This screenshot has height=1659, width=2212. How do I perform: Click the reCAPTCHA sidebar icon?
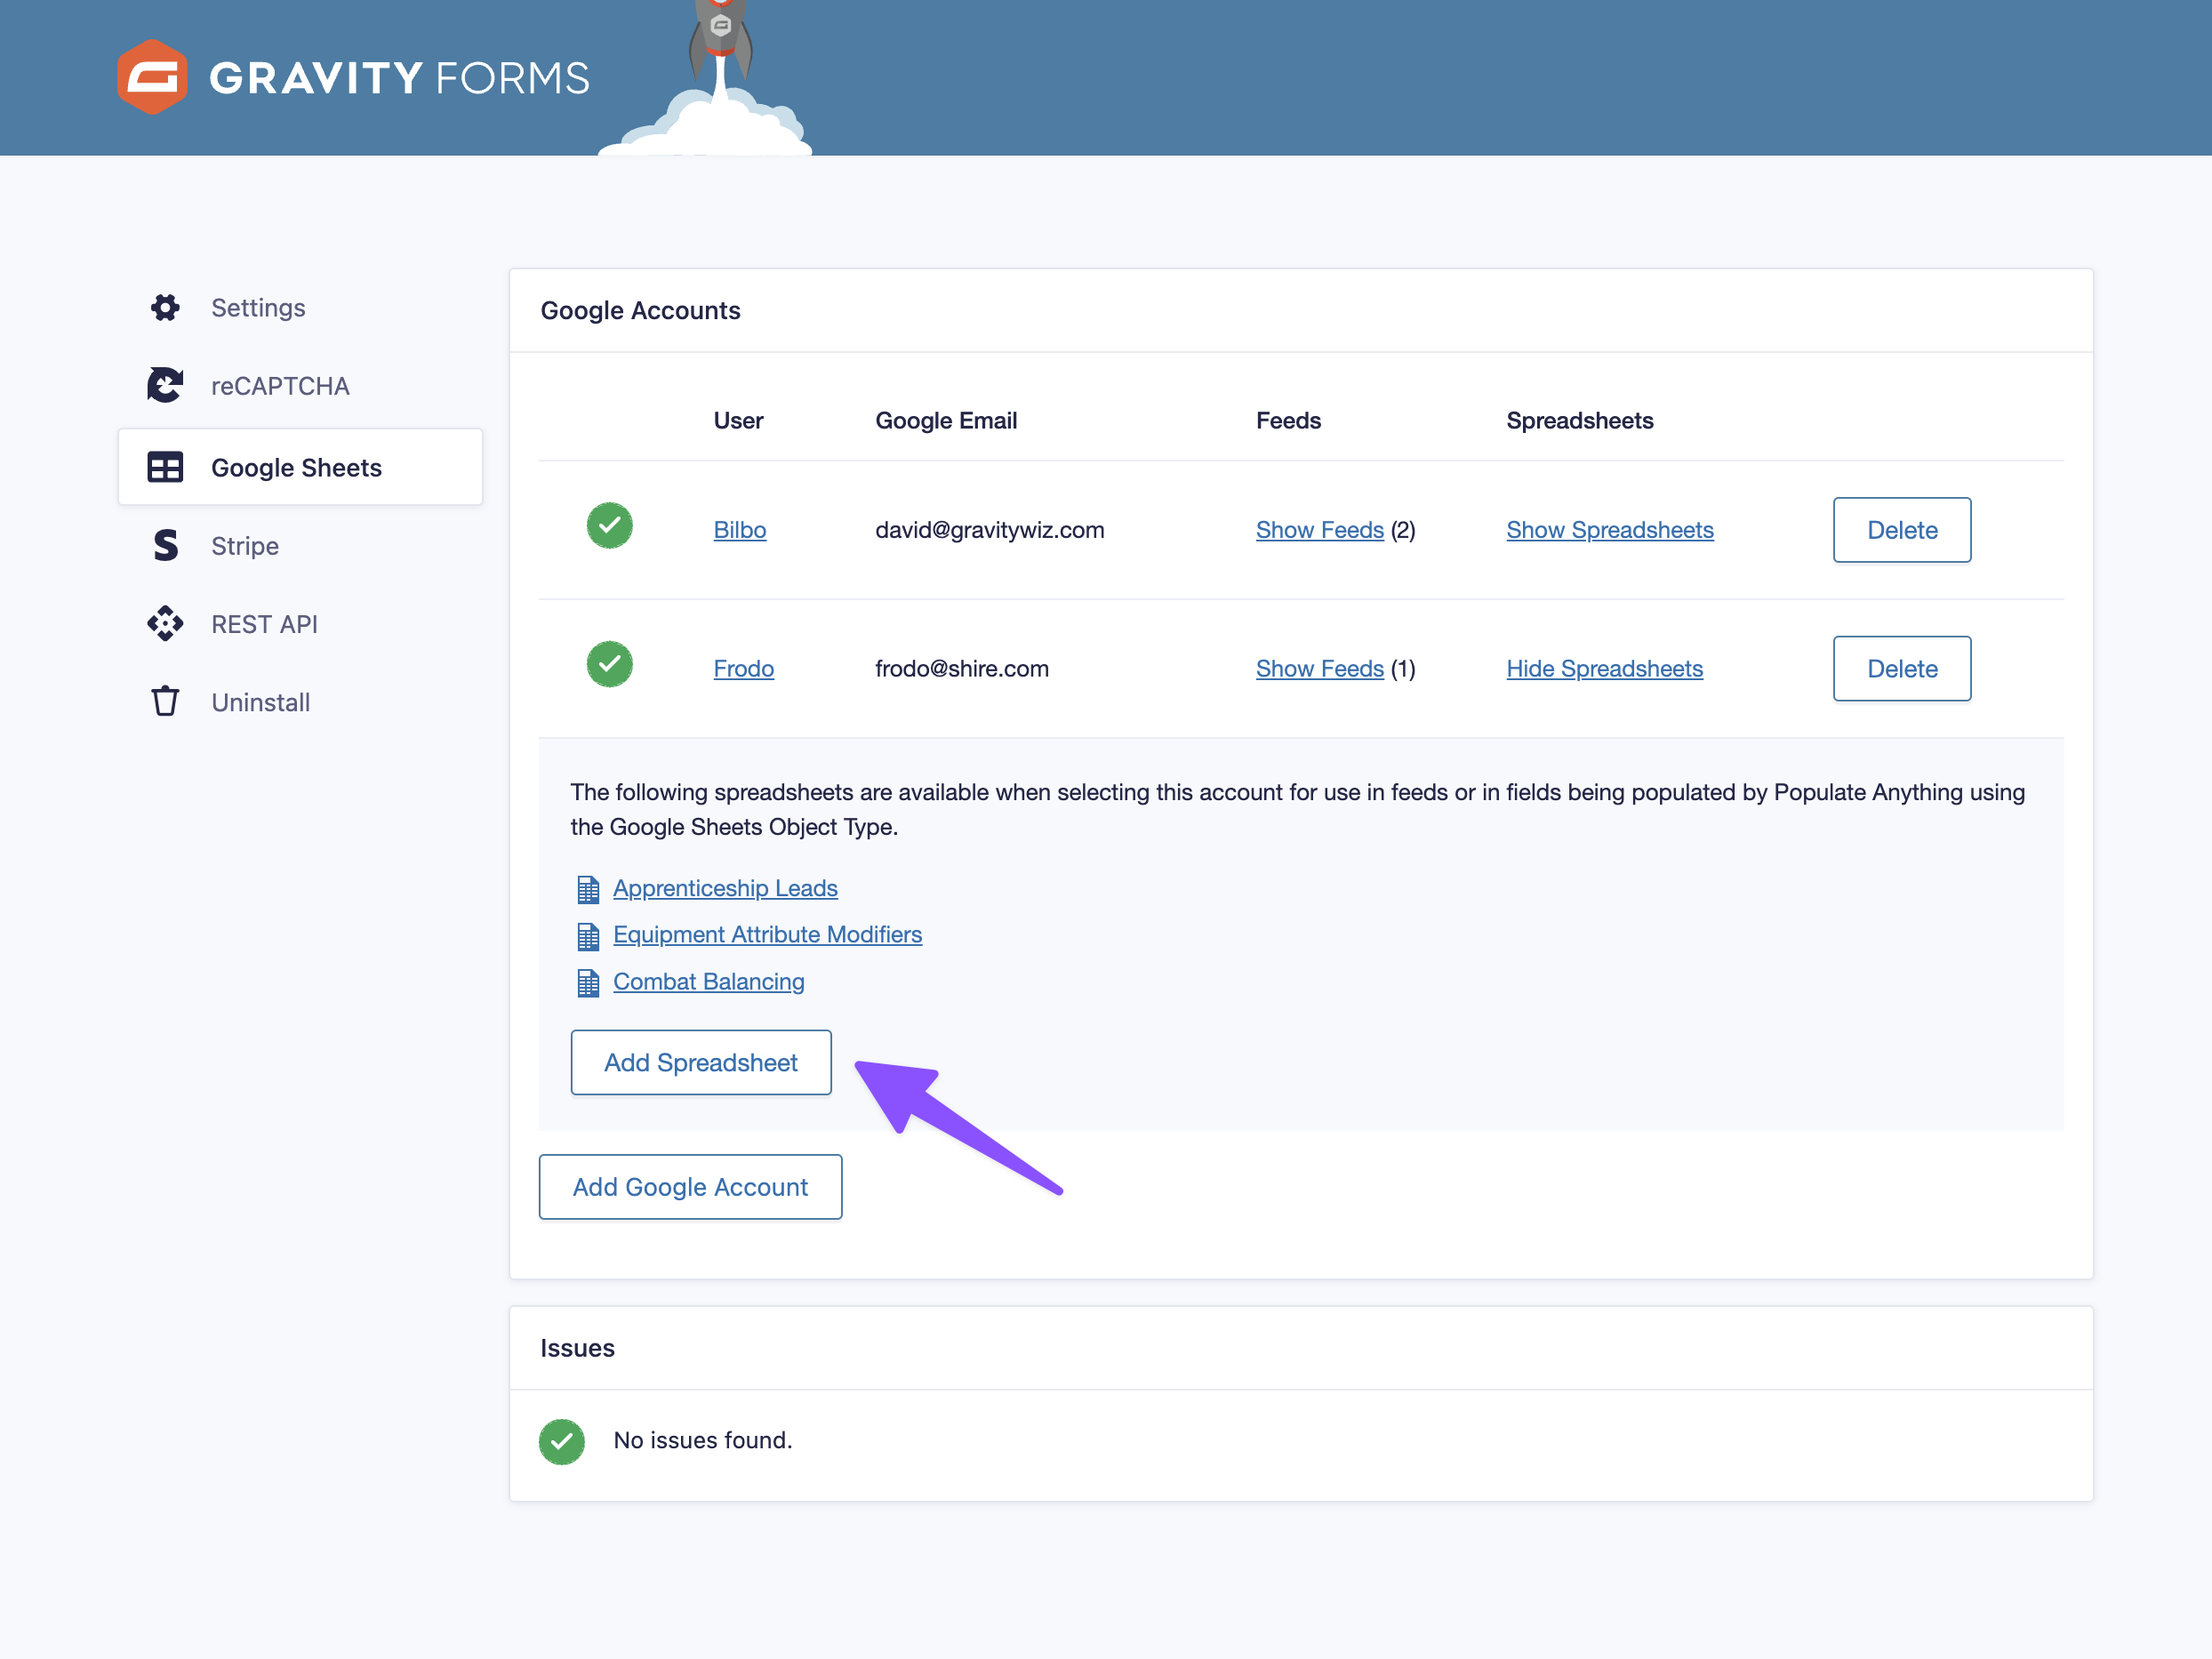coord(165,385)
